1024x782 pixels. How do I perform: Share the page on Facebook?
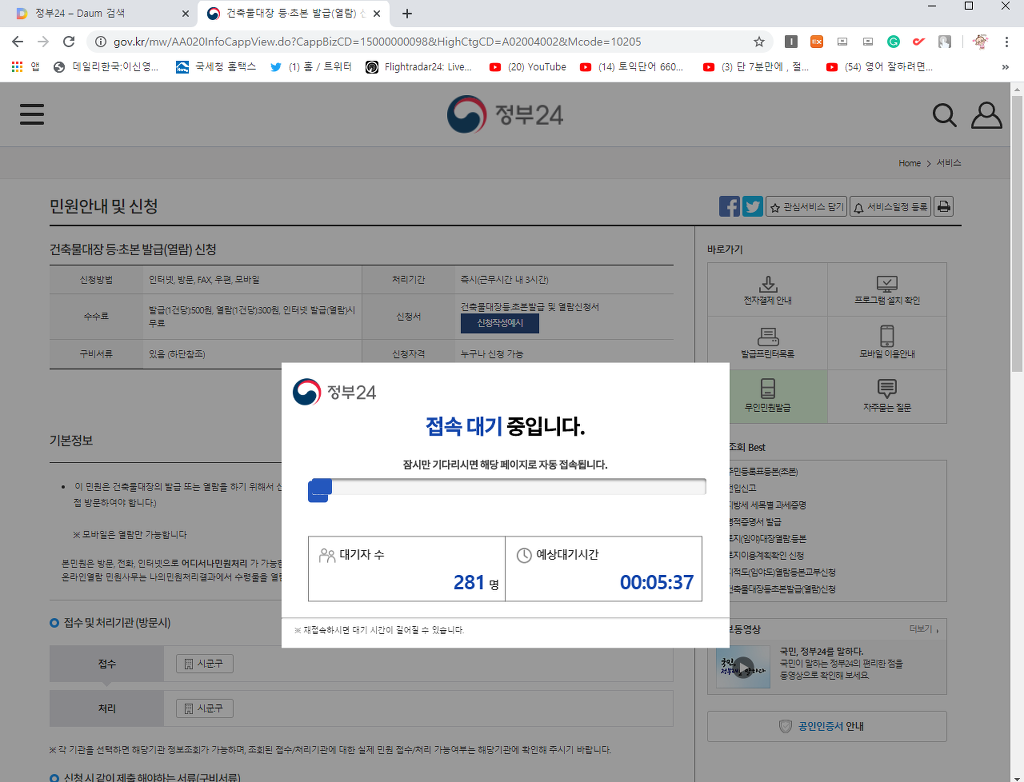729,206
